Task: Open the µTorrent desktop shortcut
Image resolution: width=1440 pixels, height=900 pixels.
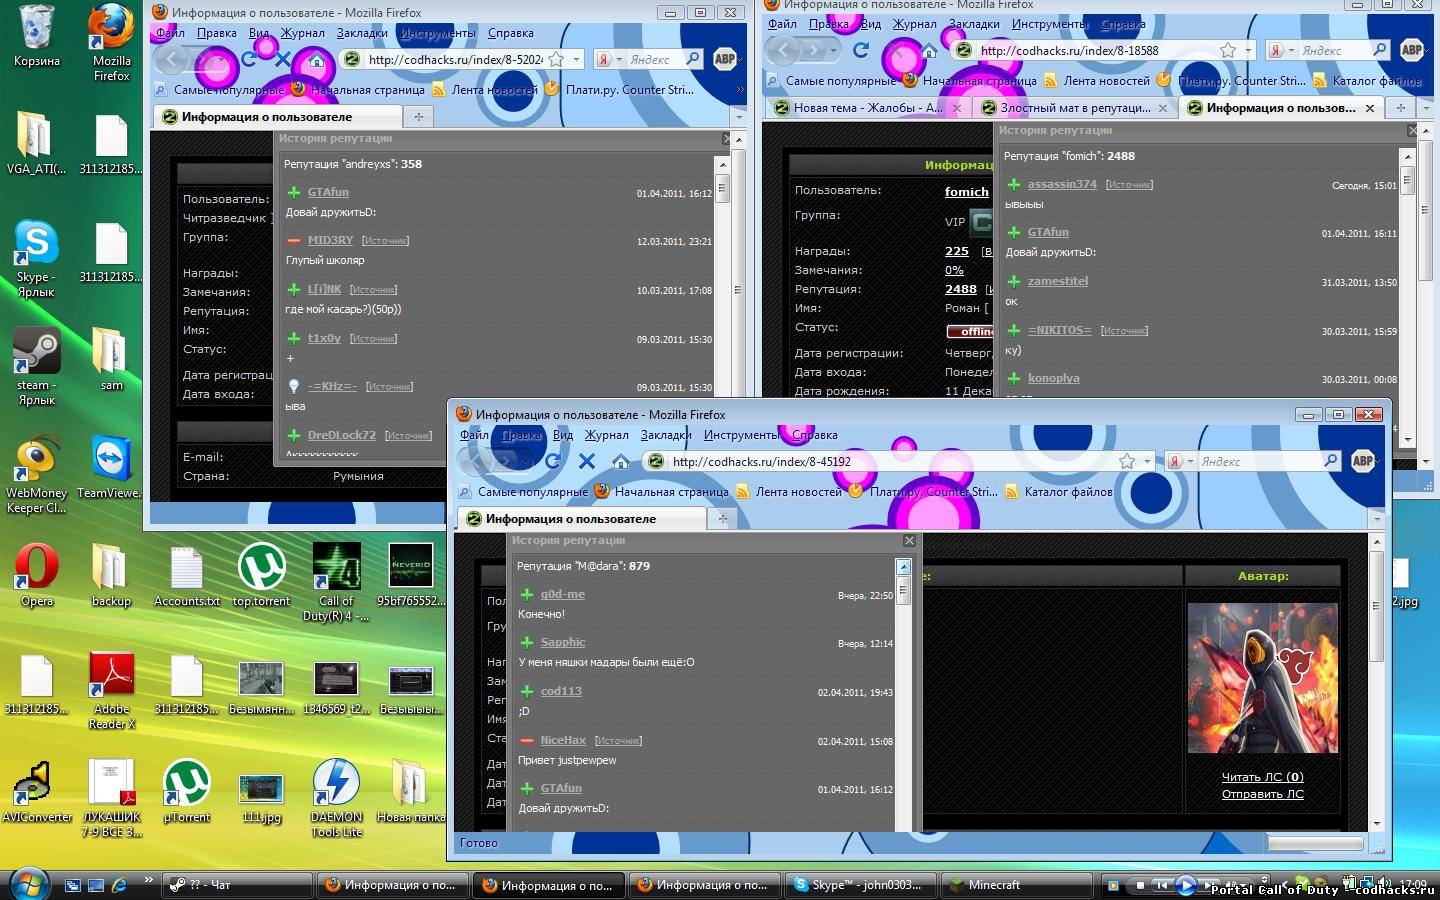Action: click(x=186, y=790)
